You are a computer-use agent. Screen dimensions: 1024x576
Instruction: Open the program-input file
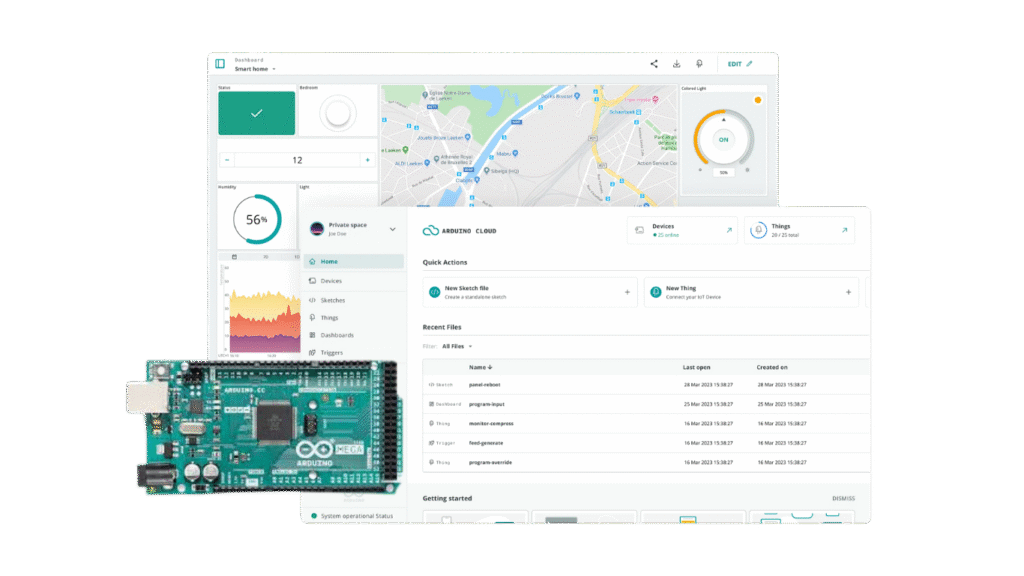[487, 404]
